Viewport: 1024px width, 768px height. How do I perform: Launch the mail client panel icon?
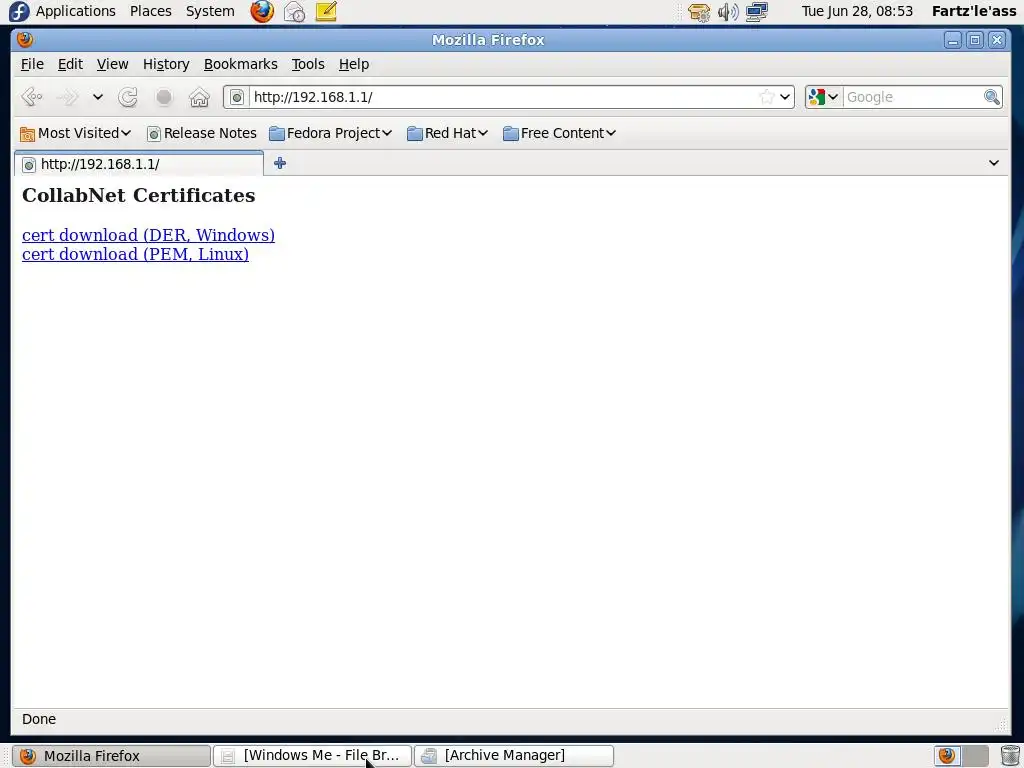[x=295, y=11]
